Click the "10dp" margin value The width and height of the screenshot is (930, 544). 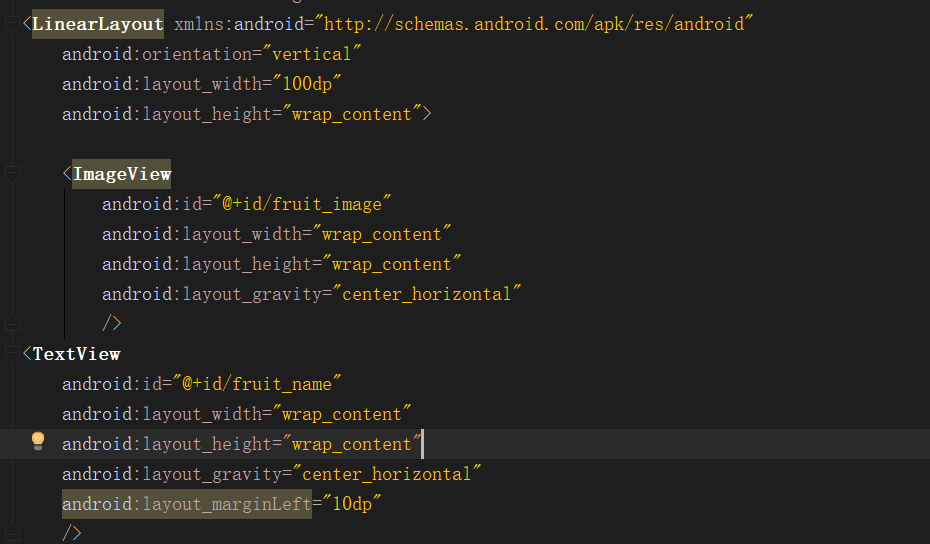point(352,504)
